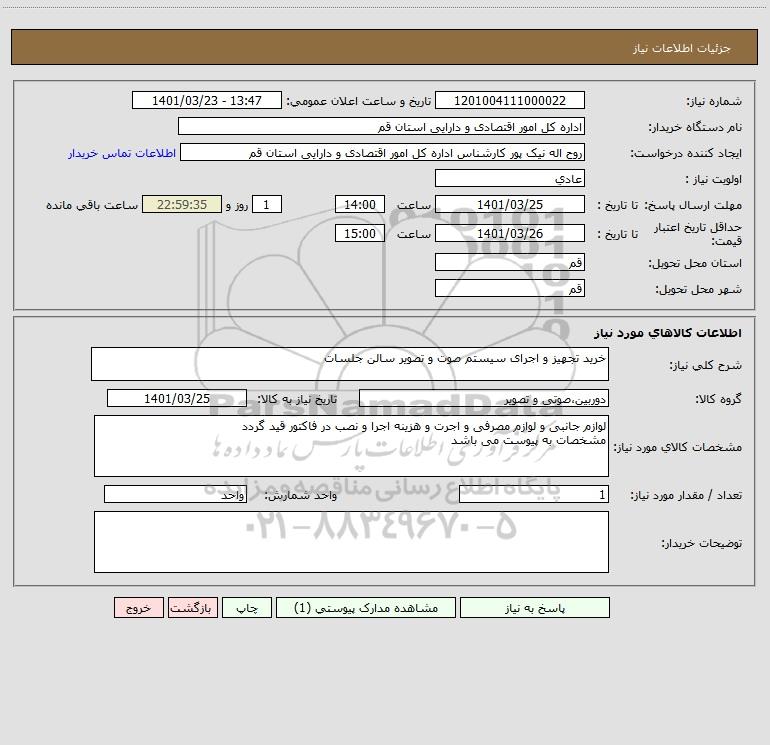Click the buyer organization name field
The image size is (770, 745).
(381, 126)
